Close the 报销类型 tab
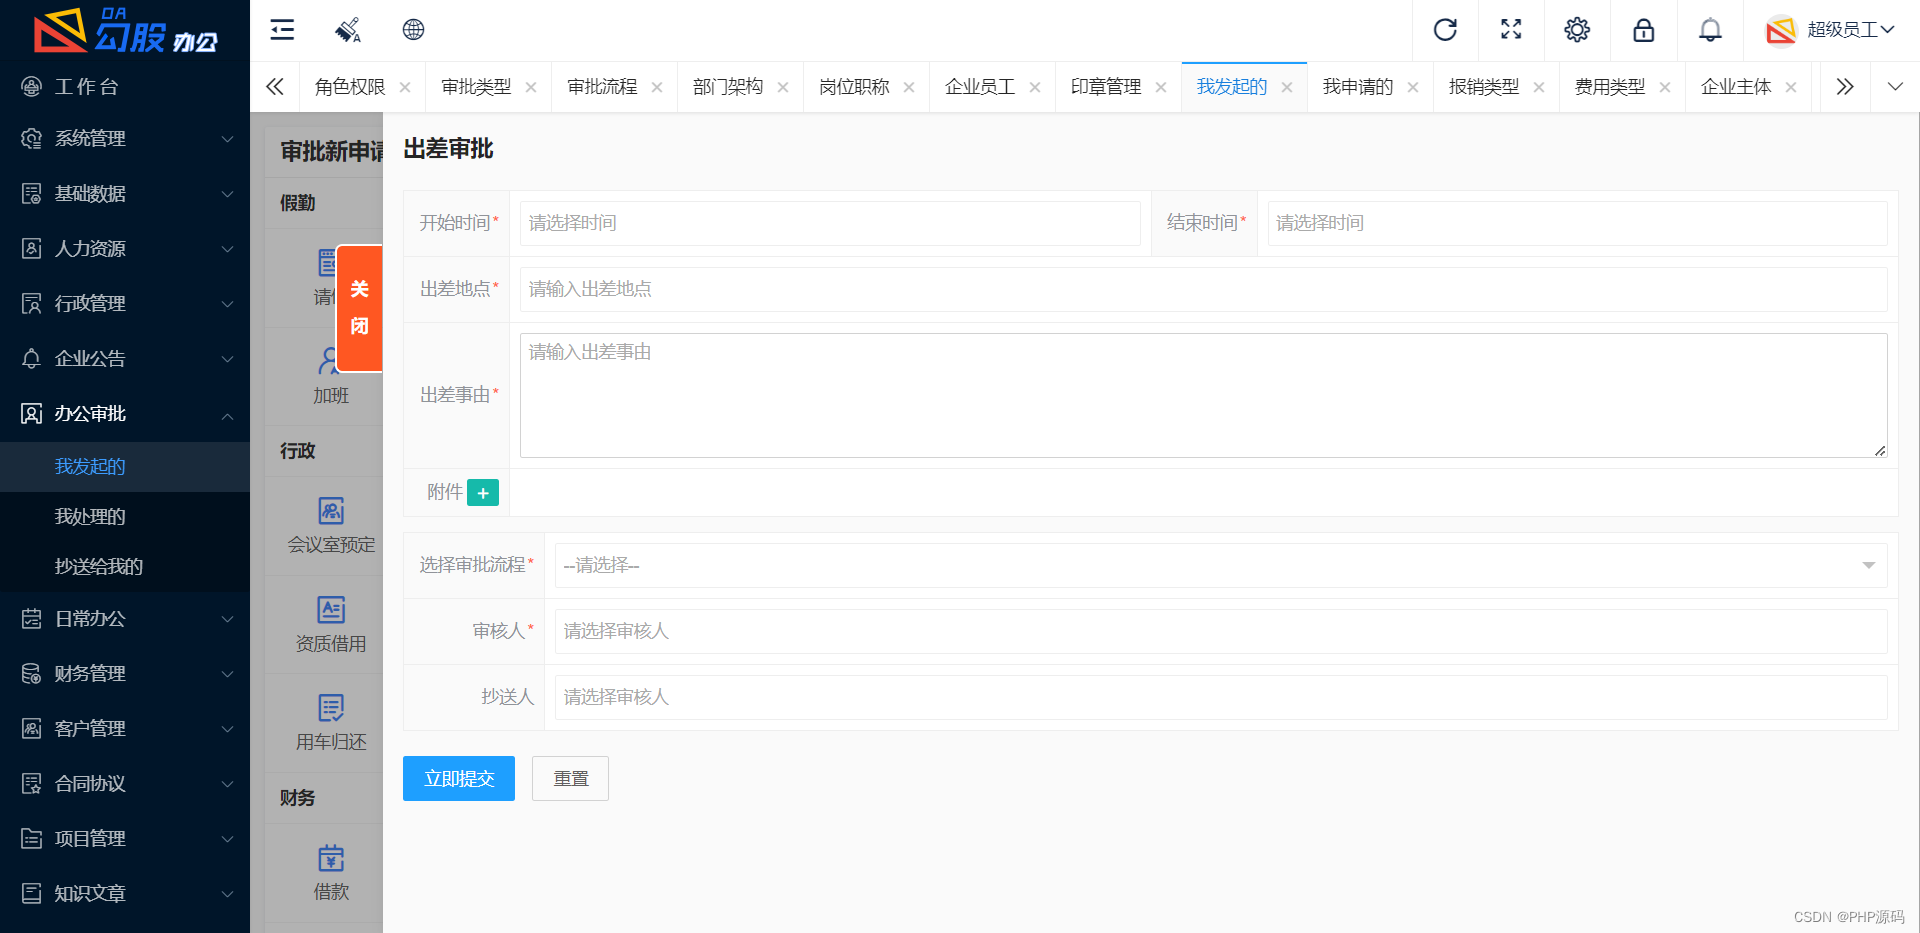 [1539, 87]
